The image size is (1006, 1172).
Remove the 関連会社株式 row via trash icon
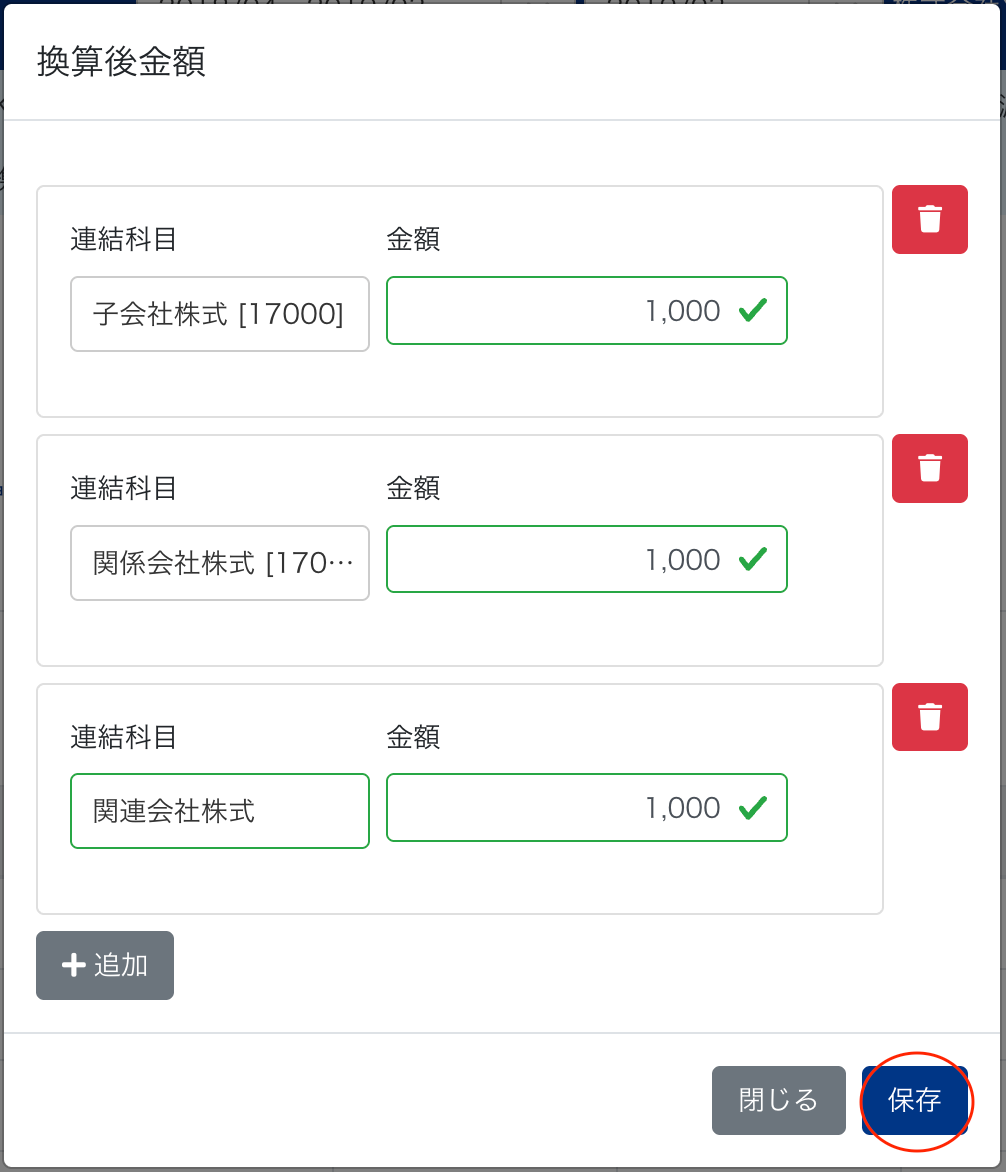(x=929, y=717)
